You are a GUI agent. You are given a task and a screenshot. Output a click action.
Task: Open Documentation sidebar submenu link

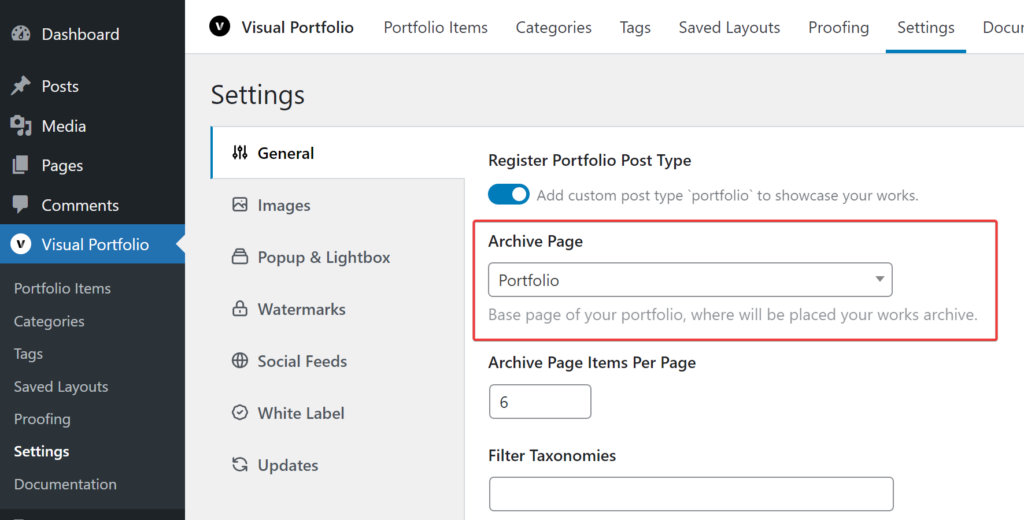[65, 484]
